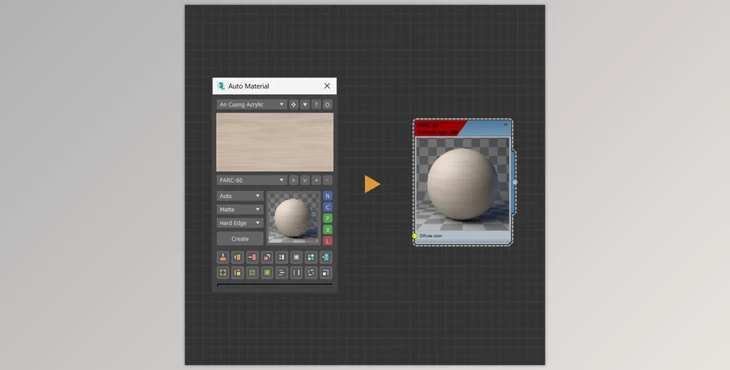
Task: Open the An Cuong Acrylic library dropdown
Action: tap(251, 105)
